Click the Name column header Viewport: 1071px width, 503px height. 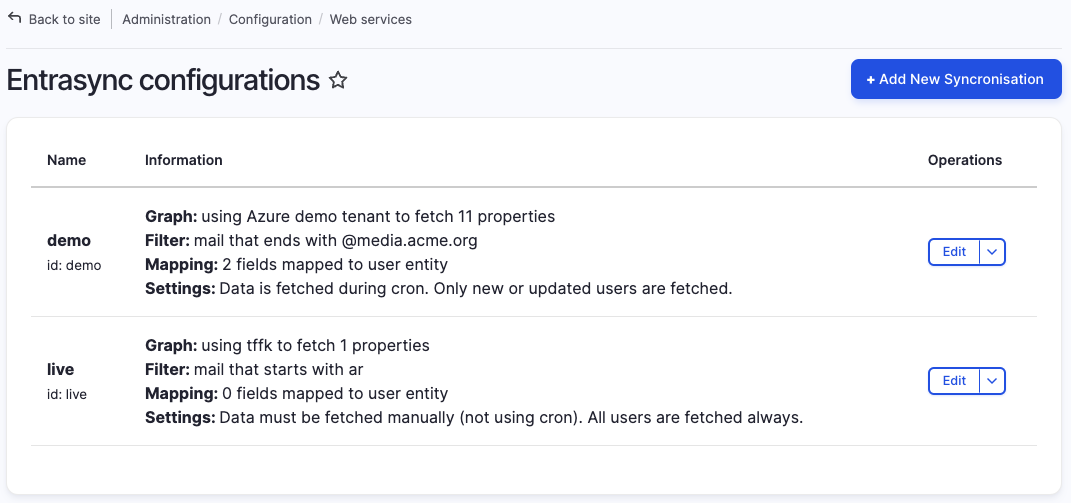pos(66,160)
